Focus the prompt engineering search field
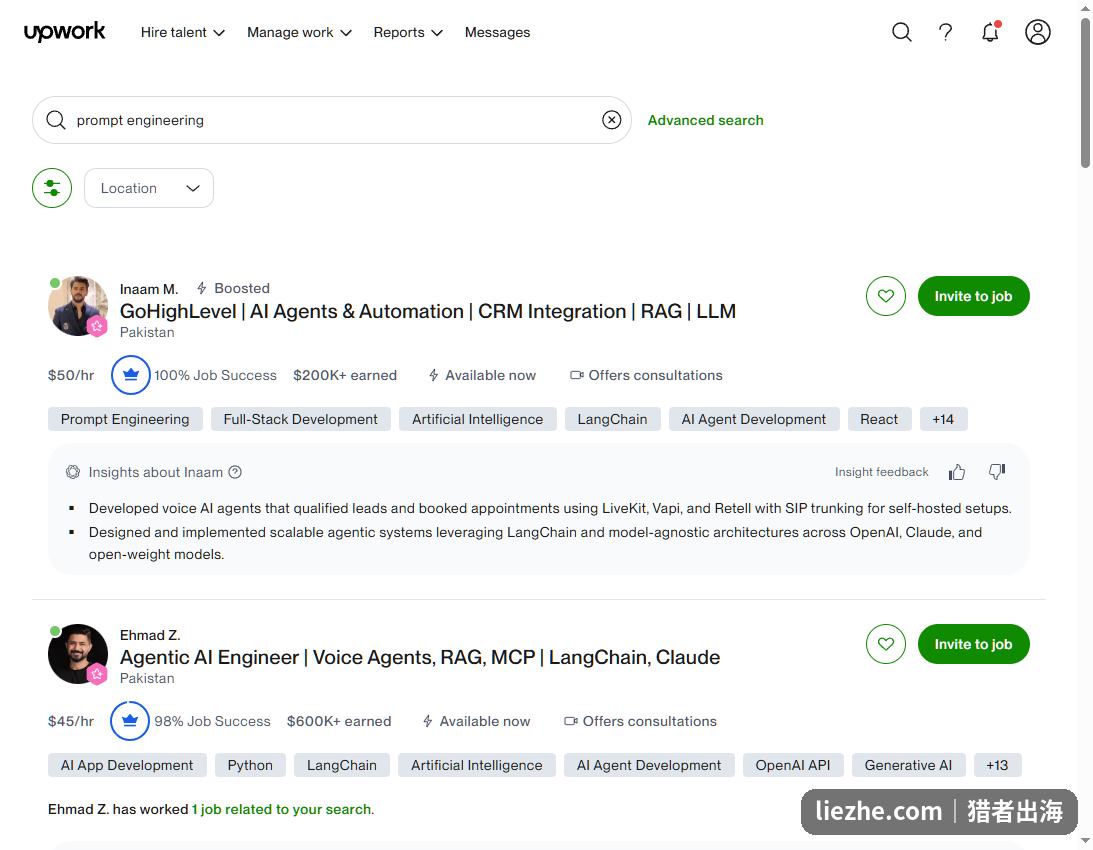The height and width of the screenshot is (850, 1093). [332, 120]
